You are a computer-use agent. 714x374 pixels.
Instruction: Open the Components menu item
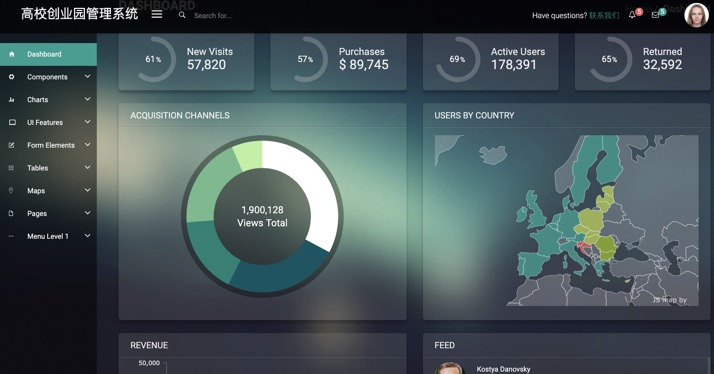click(x=48, y=77)
